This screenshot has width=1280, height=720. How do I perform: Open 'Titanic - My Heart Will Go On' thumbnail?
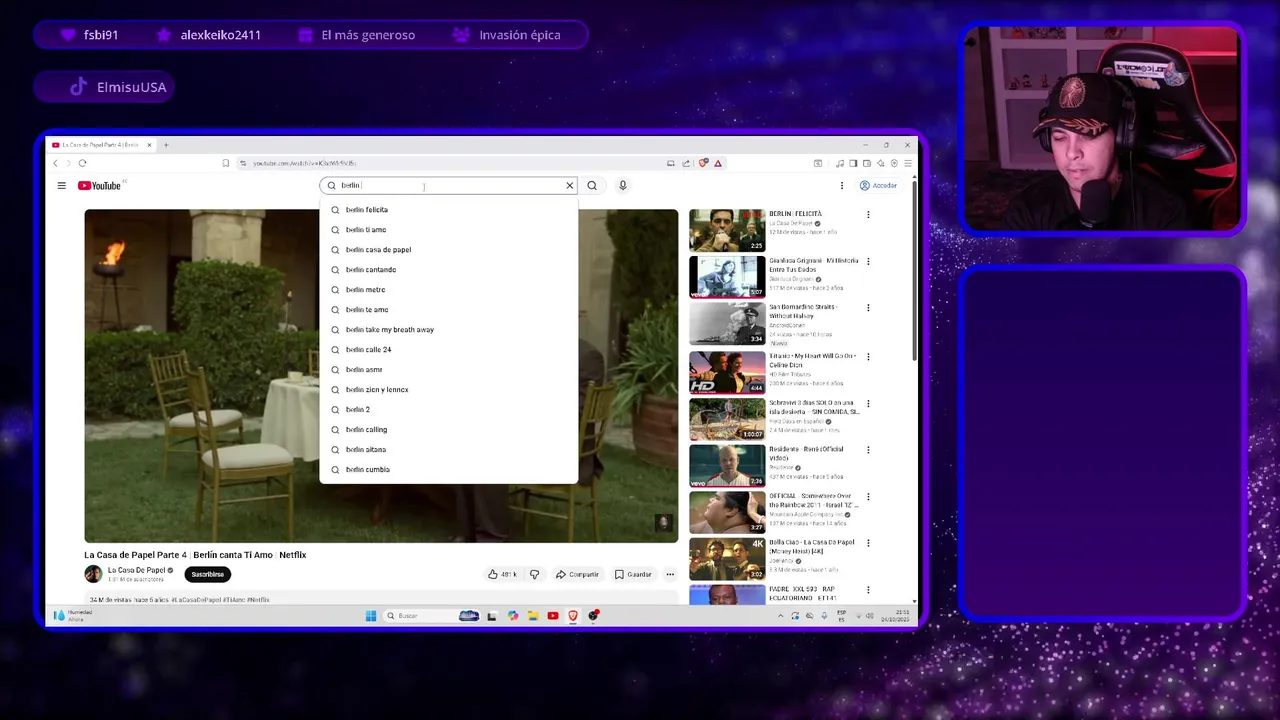click(x=727, y=372)
